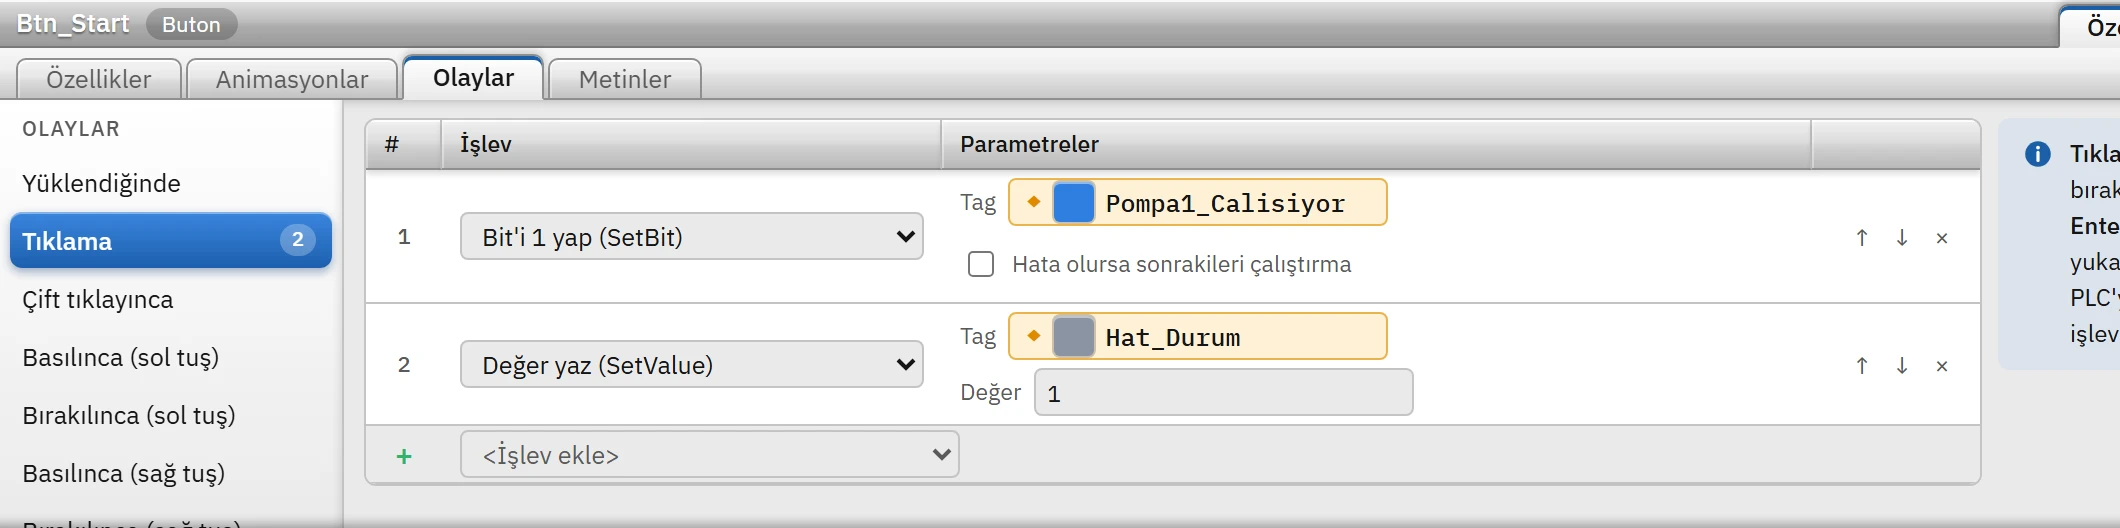This screenshot has height=528, width=2120.
Task: Select the Bırakılınca (sol tuş) event
Action: 170,415
